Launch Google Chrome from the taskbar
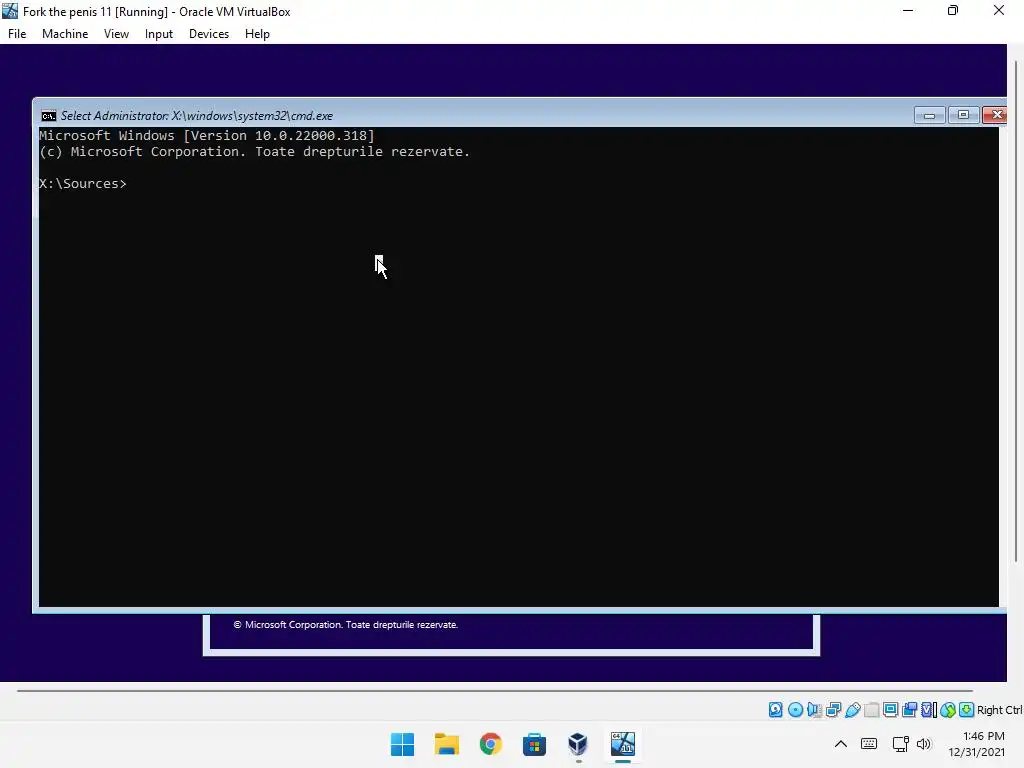The height and width of the screenshot is (768, 1024). 490,744
